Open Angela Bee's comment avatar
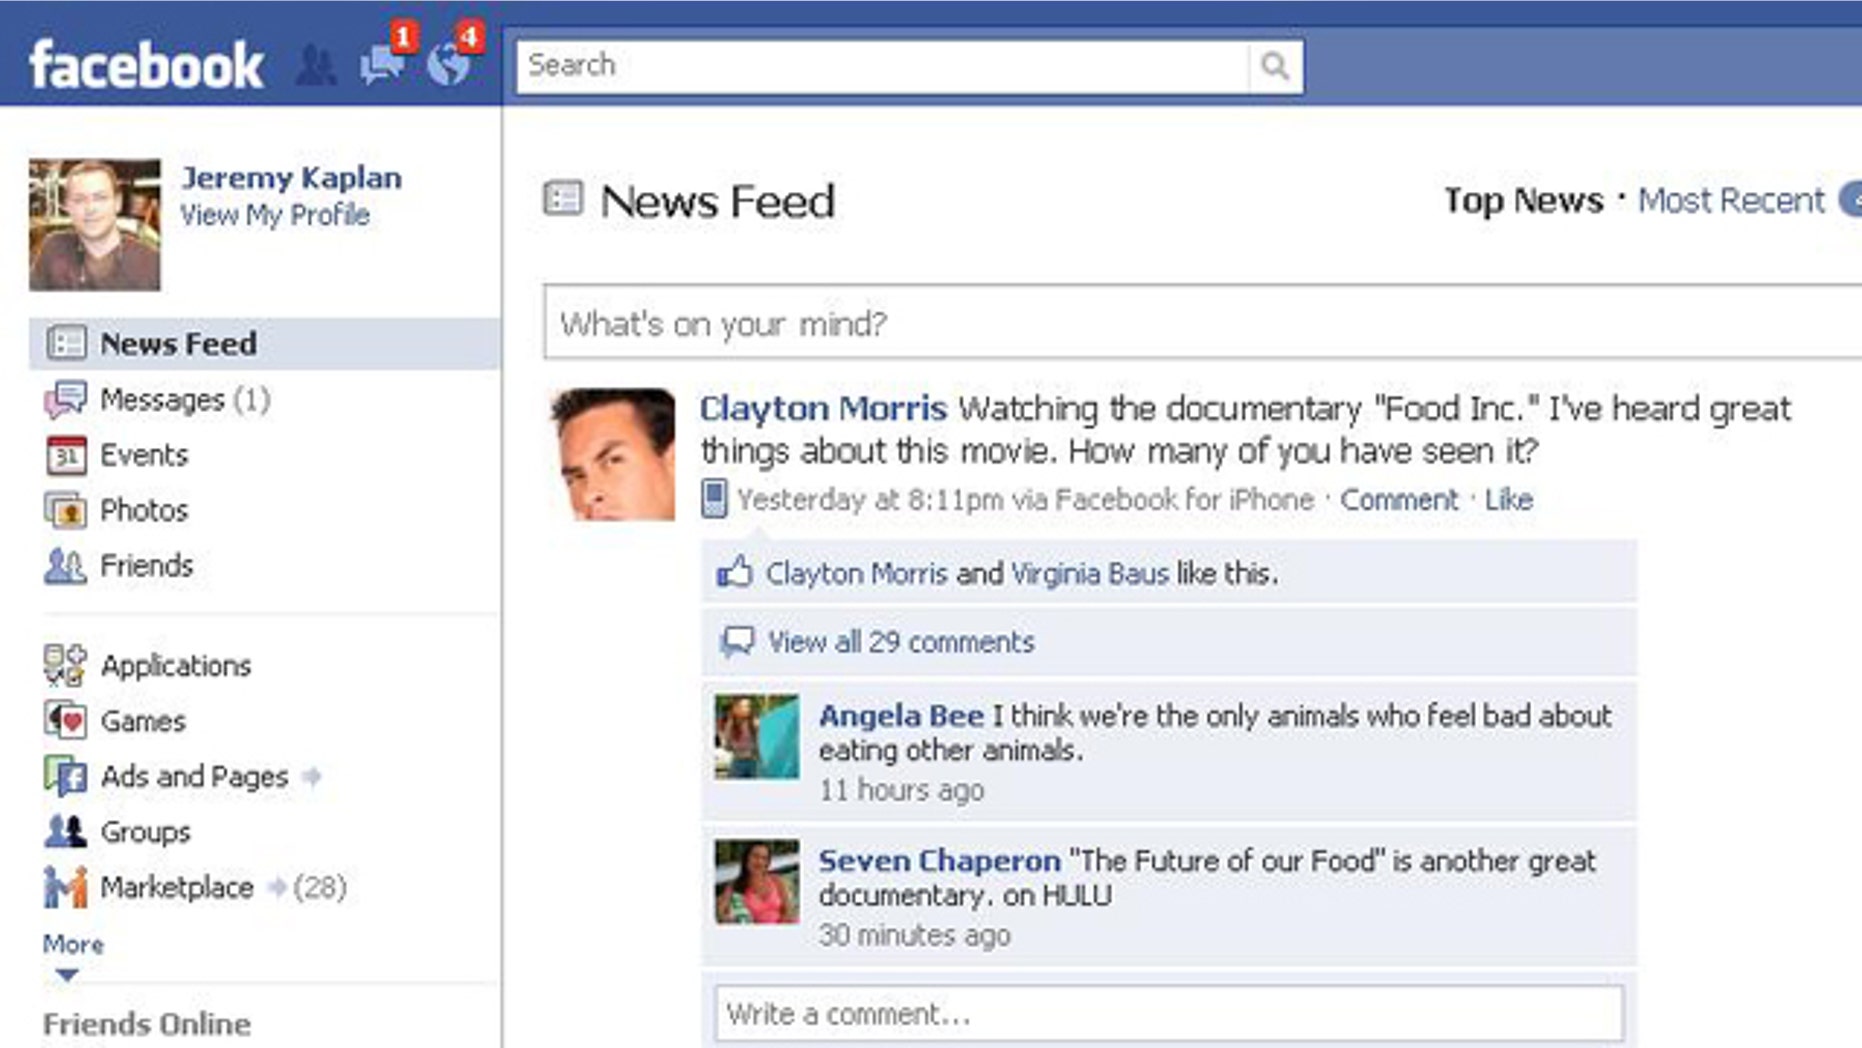Screen dimensions: 1862x1048 [x=757, y=736]
